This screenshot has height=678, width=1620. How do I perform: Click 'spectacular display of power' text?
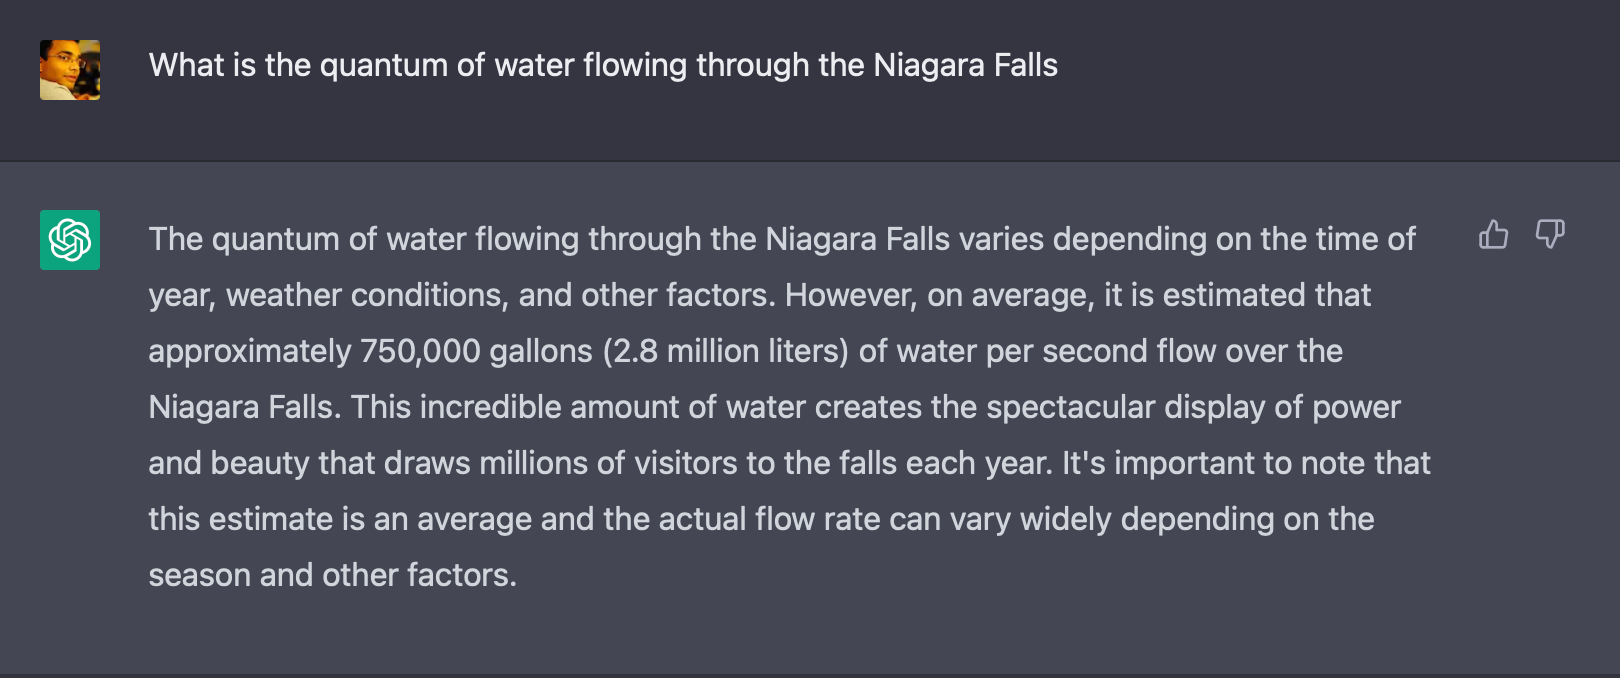tap(1193, 407)
